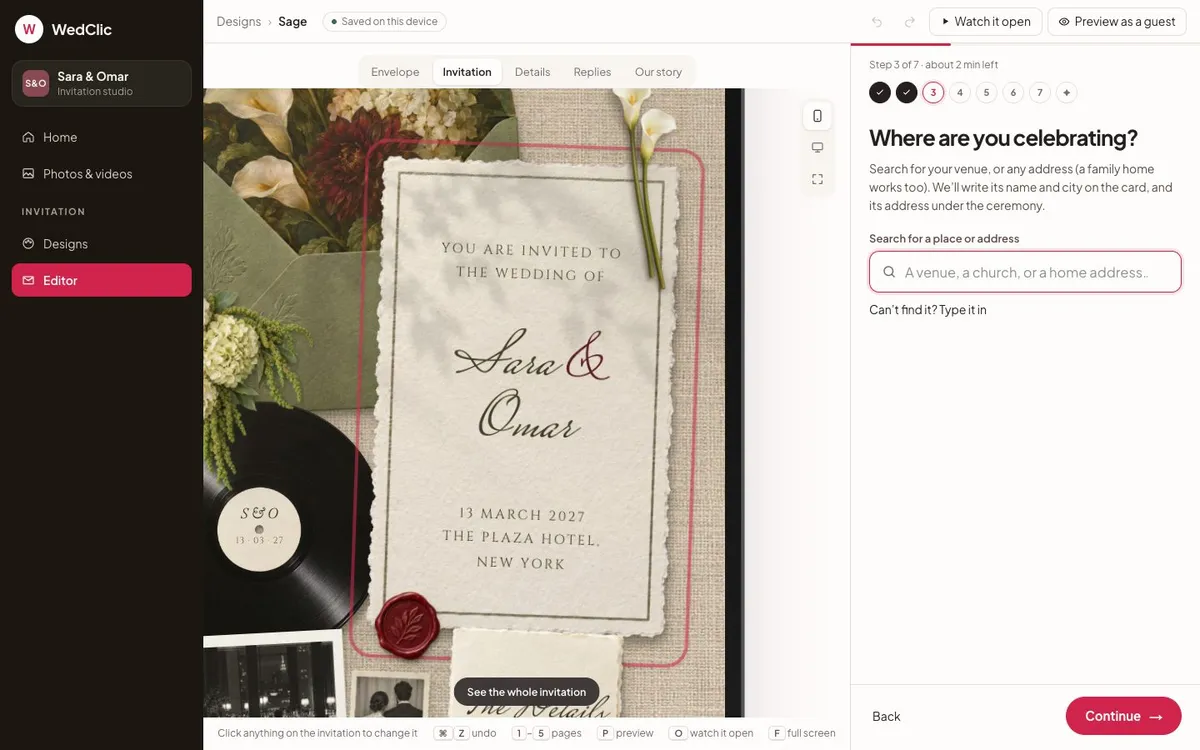Go to completed step one checkmark
This screenshot has width=1200, height=750.
(x=880, y=93)
